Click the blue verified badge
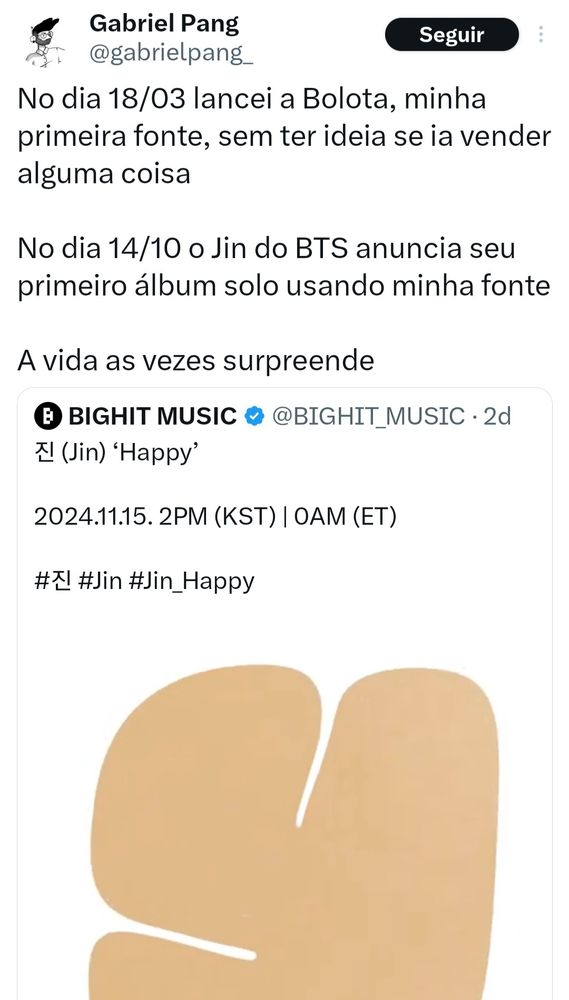Screen dimensions: 569x1000 (255, 416)
